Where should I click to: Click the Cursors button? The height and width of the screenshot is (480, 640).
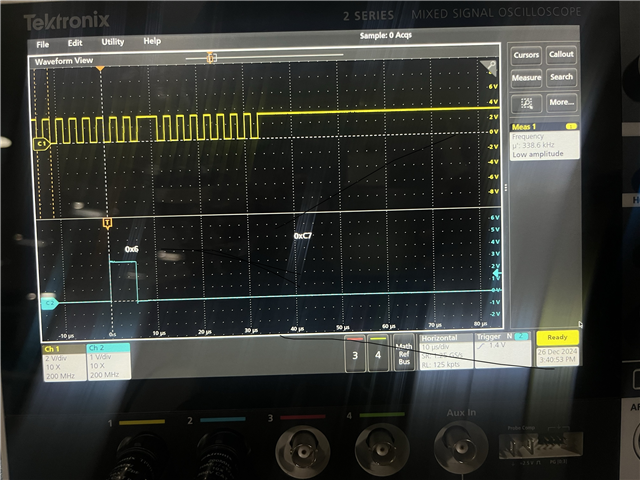tap(526, 55)
